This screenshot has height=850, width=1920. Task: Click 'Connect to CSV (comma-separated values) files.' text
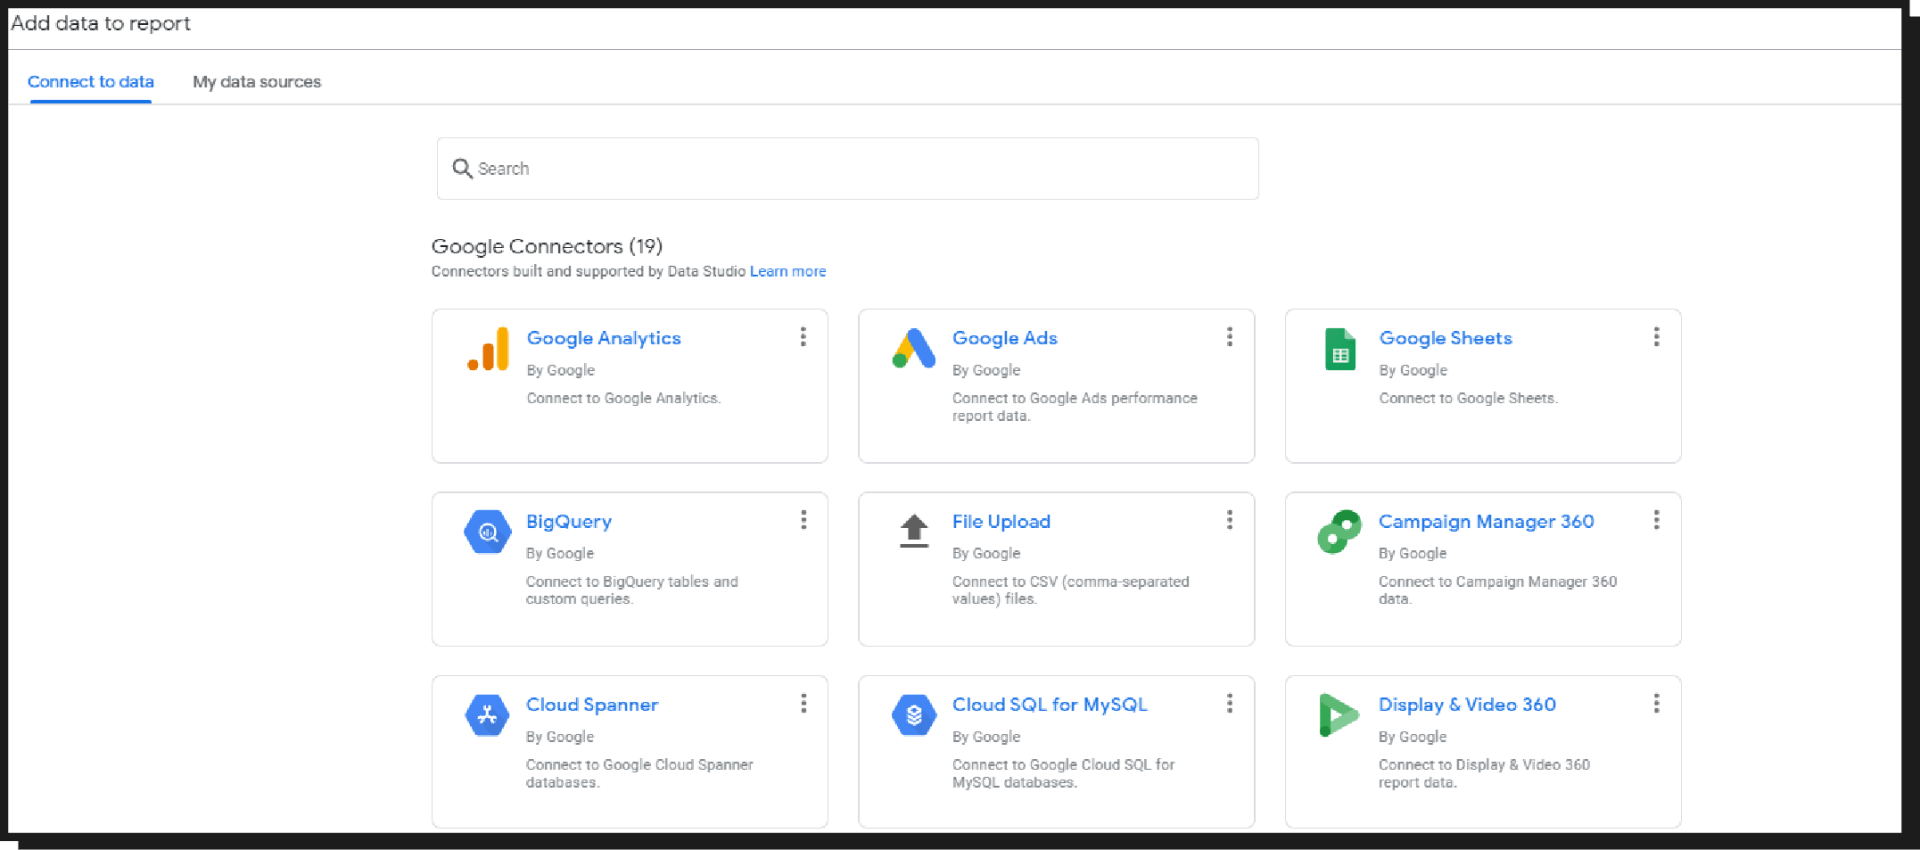1071,590
